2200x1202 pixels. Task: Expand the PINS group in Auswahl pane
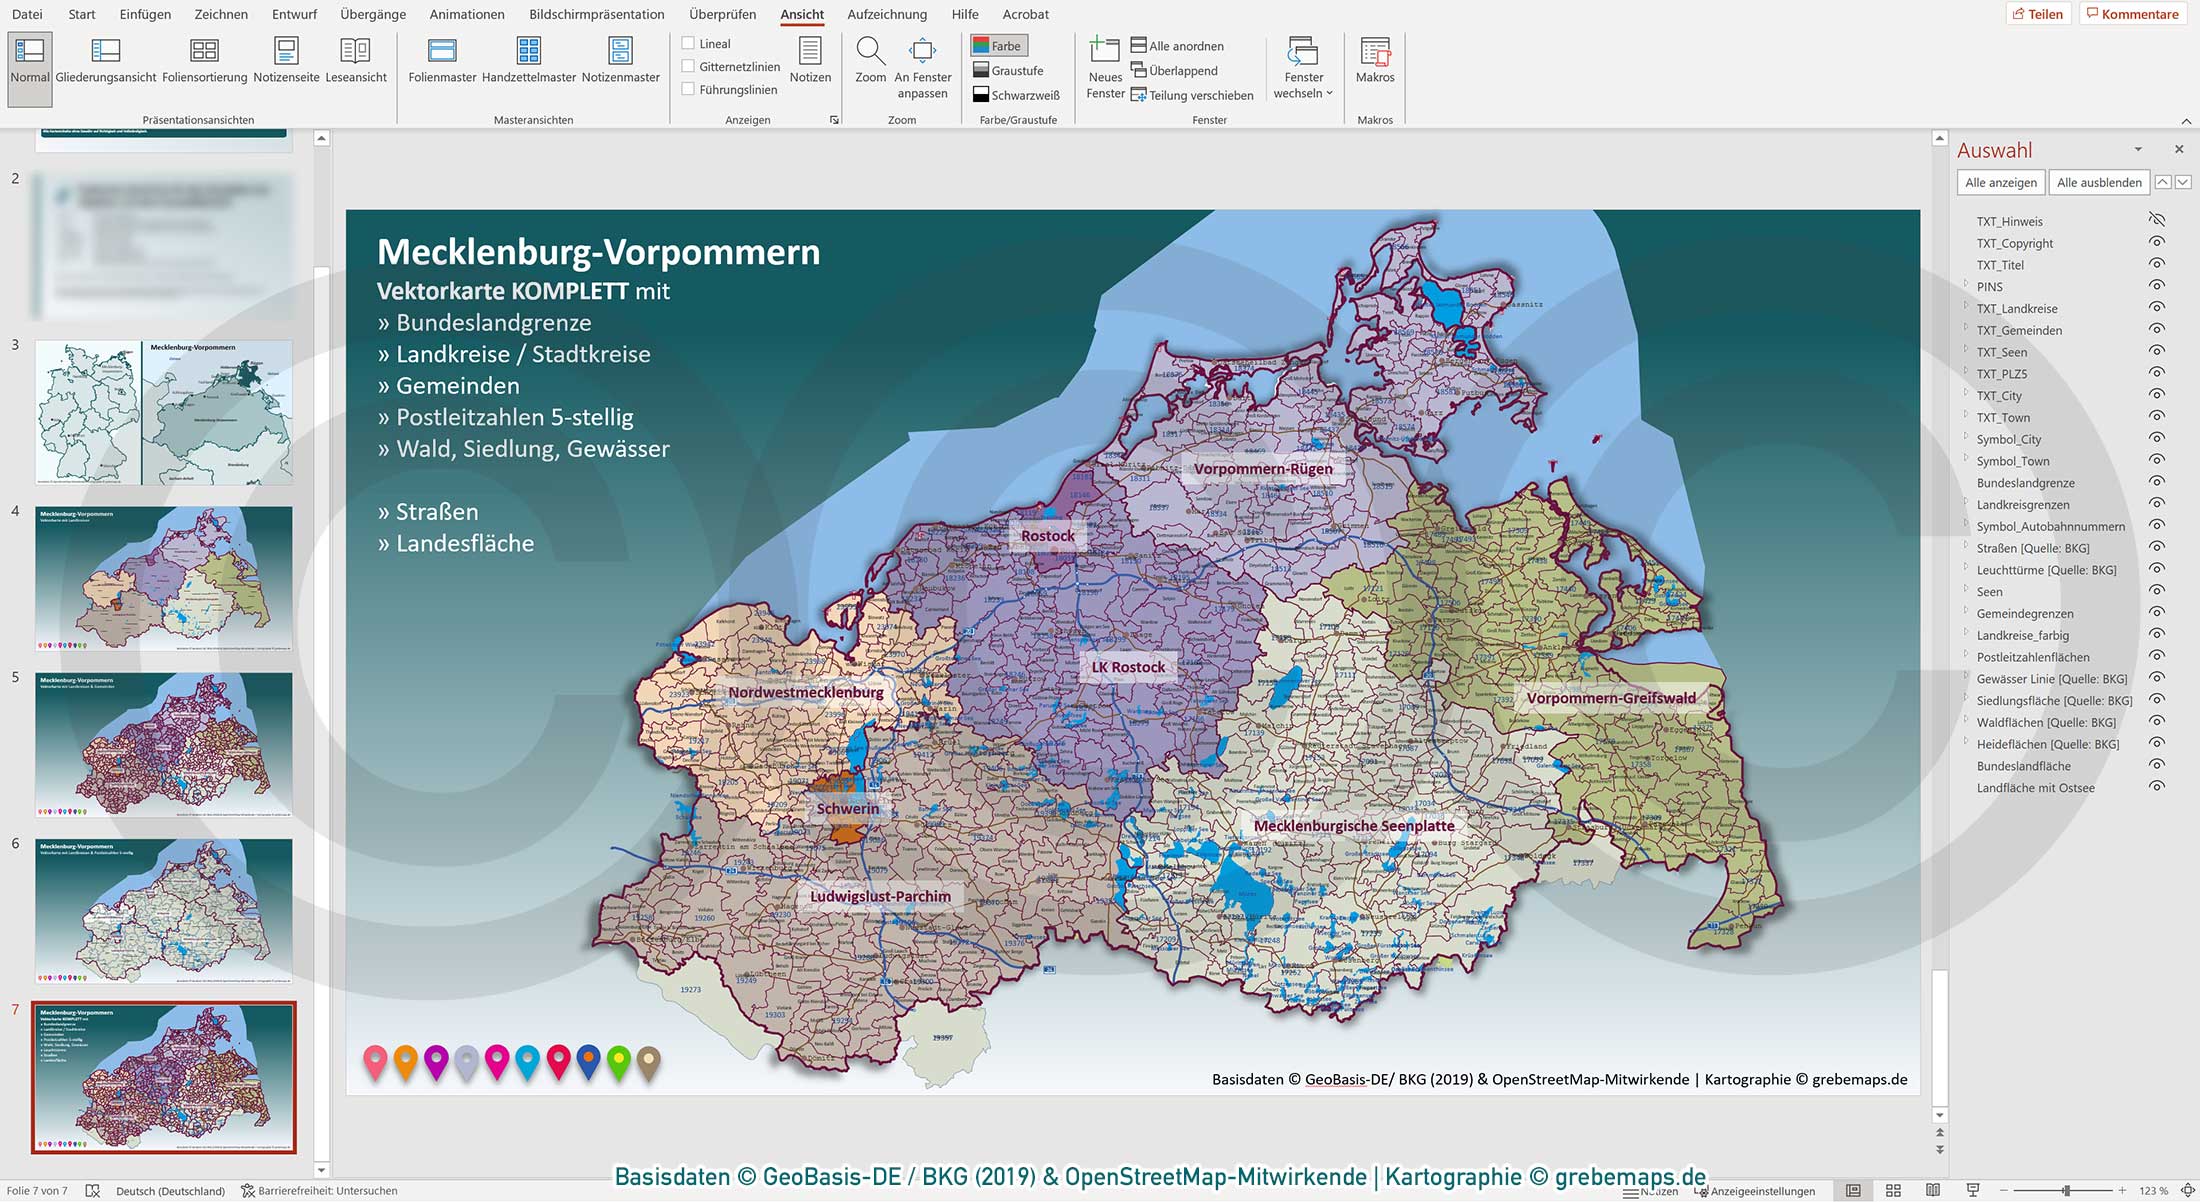click(x=1966, y=287)
